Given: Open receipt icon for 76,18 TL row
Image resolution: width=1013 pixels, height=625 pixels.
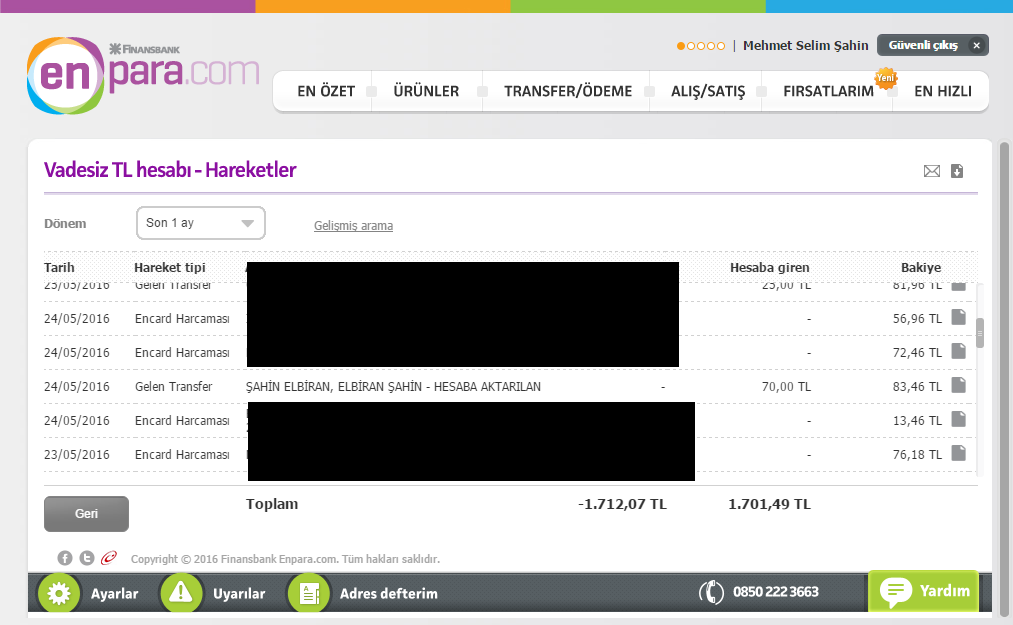Looking at the screenshot, I should coord(959,453).
